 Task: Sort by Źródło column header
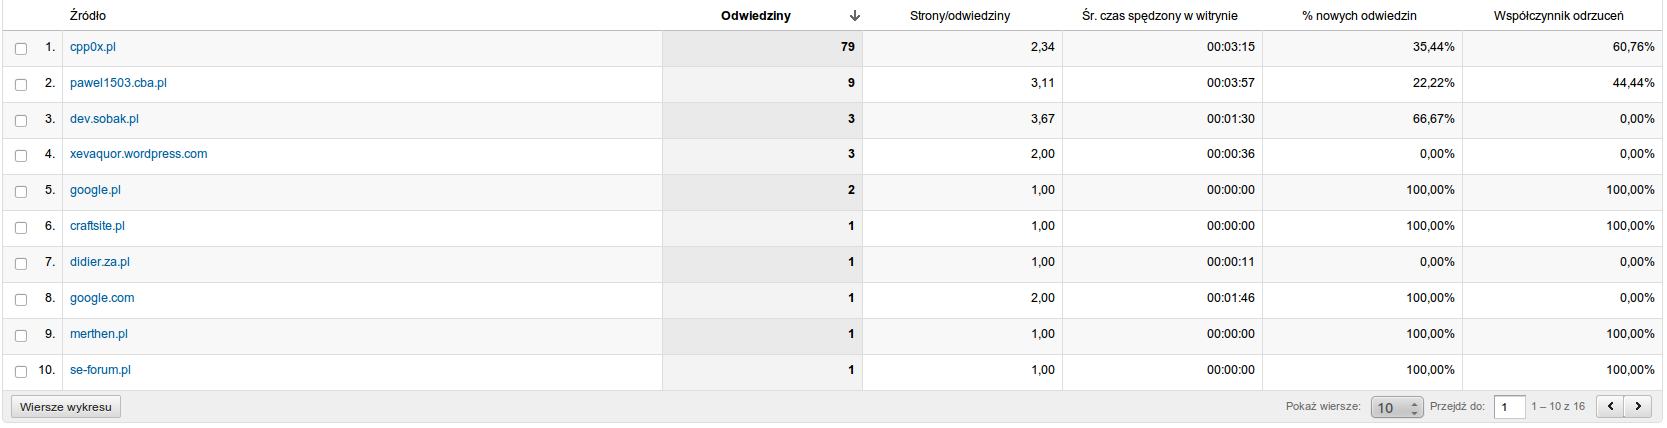88,16
